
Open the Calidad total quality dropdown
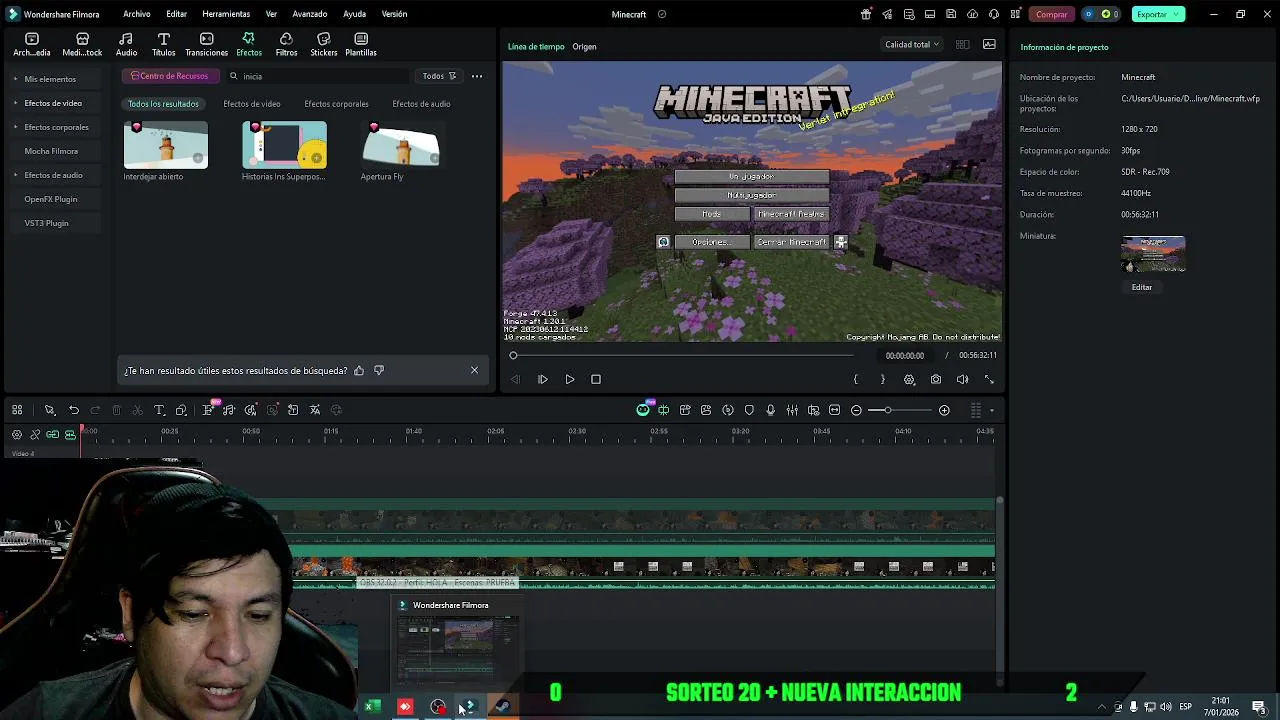[x=911, y=44]
